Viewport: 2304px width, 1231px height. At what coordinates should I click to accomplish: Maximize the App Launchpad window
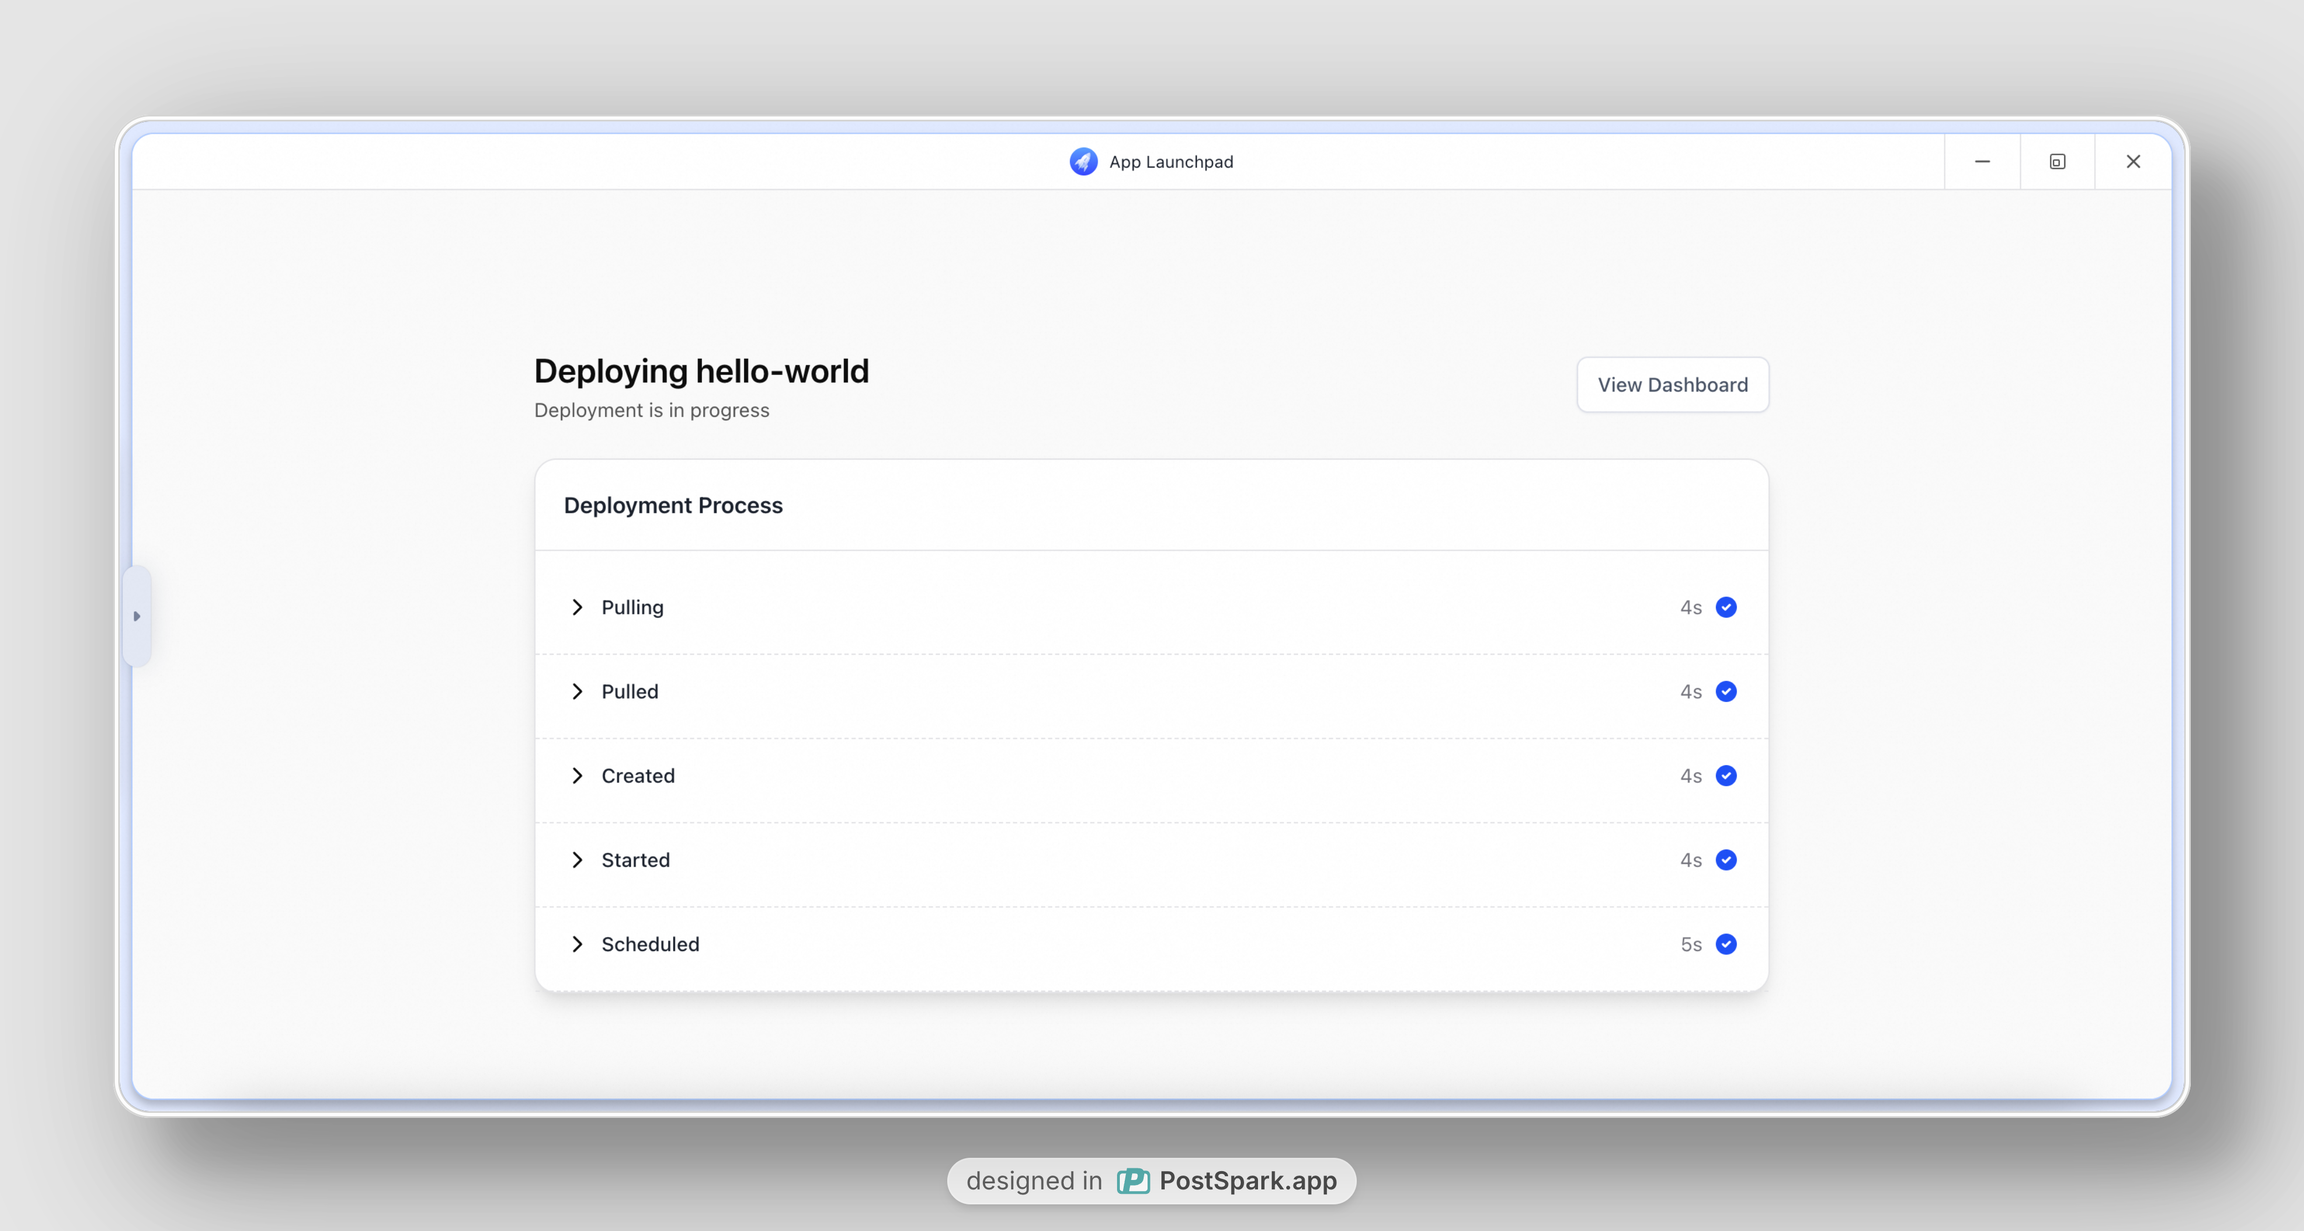pos(2057,162)
